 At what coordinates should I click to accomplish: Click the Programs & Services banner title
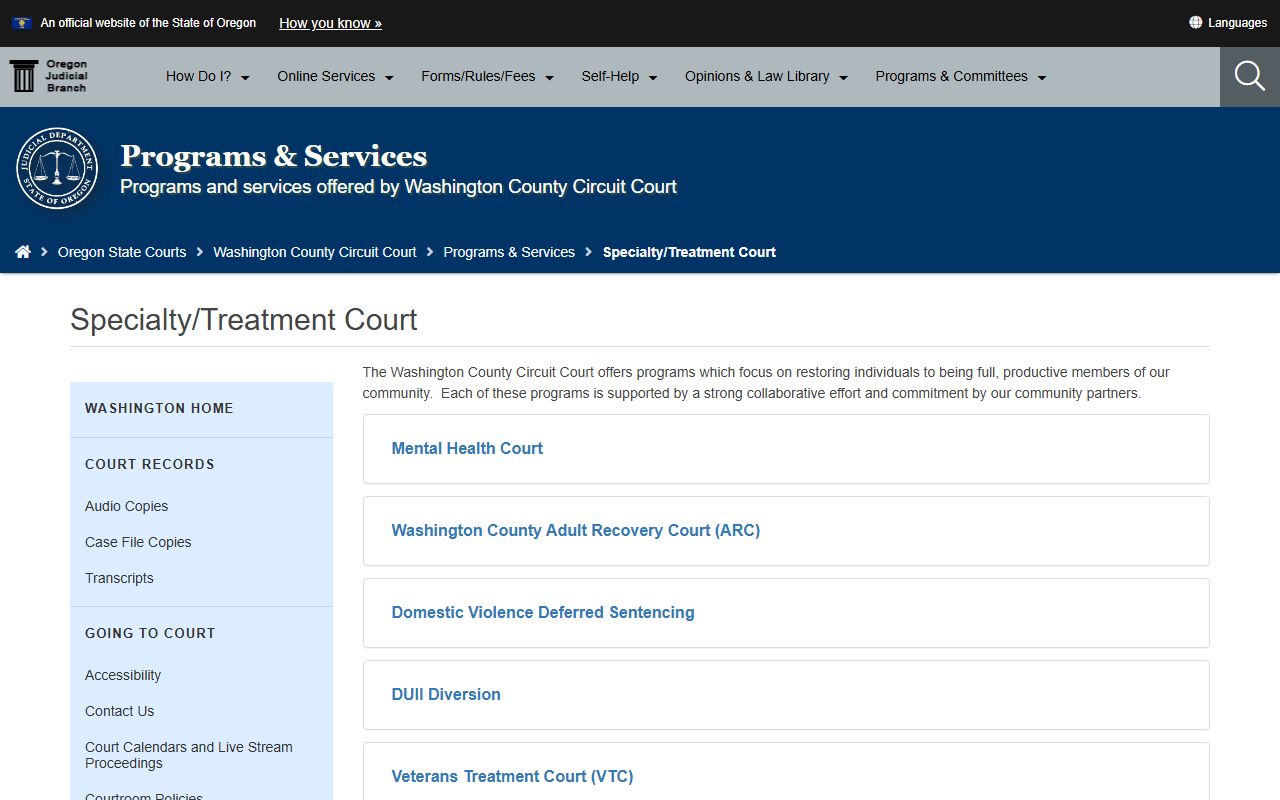pyautogui.click(x=274, y=156)
